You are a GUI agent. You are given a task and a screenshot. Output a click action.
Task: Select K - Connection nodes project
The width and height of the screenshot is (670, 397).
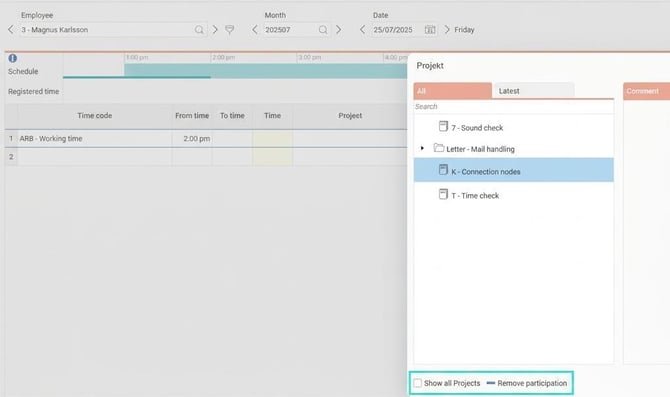pyautogui.click(x=514, y=170)
